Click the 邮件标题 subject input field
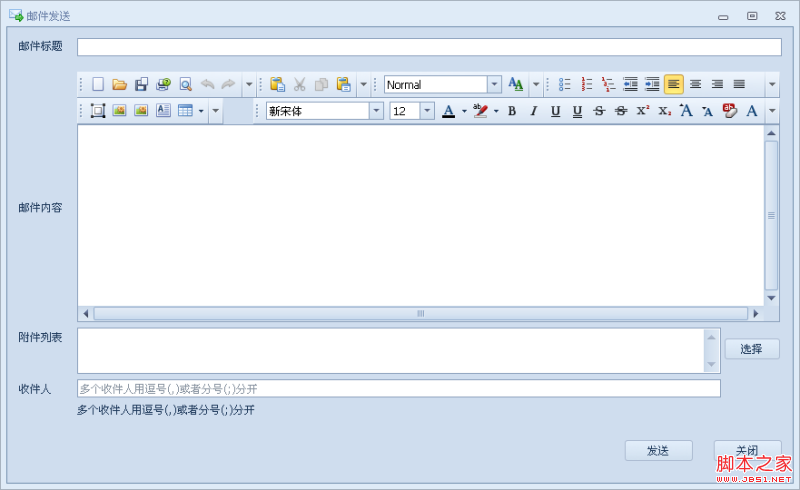This screenshot has width=800, height=490. pos(428,47)
